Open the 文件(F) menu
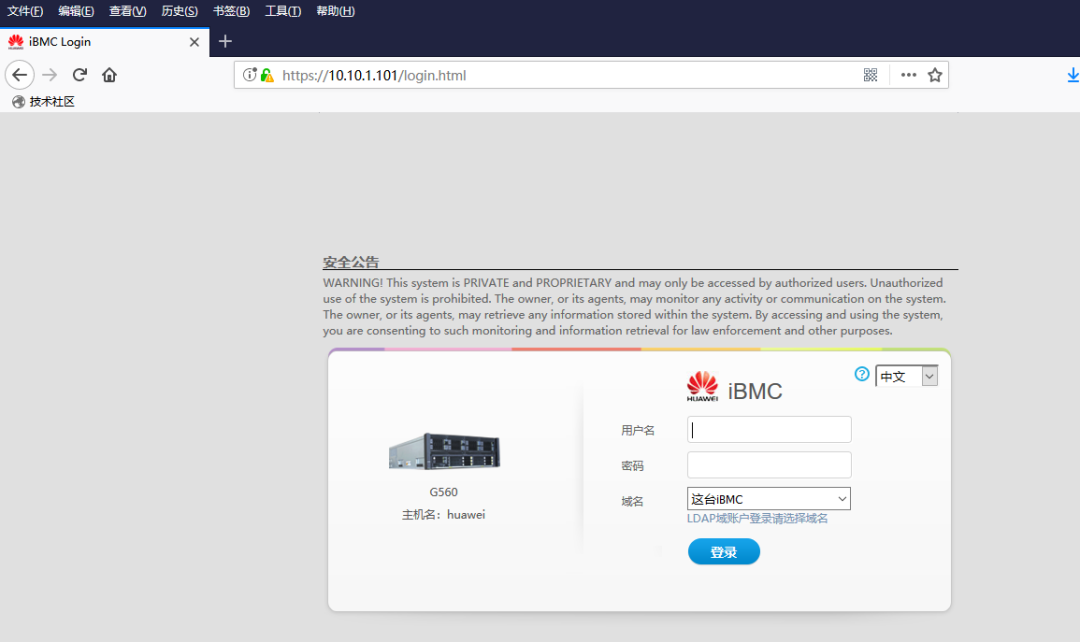Viewport: 1080px width, 642px height. pyautogui.click(x=25, y=11)
